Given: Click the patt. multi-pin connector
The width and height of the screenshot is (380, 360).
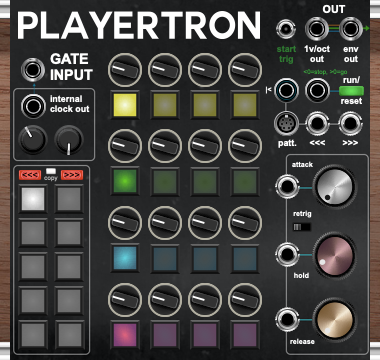Looking at the screenshot, I should pos(285,124).
